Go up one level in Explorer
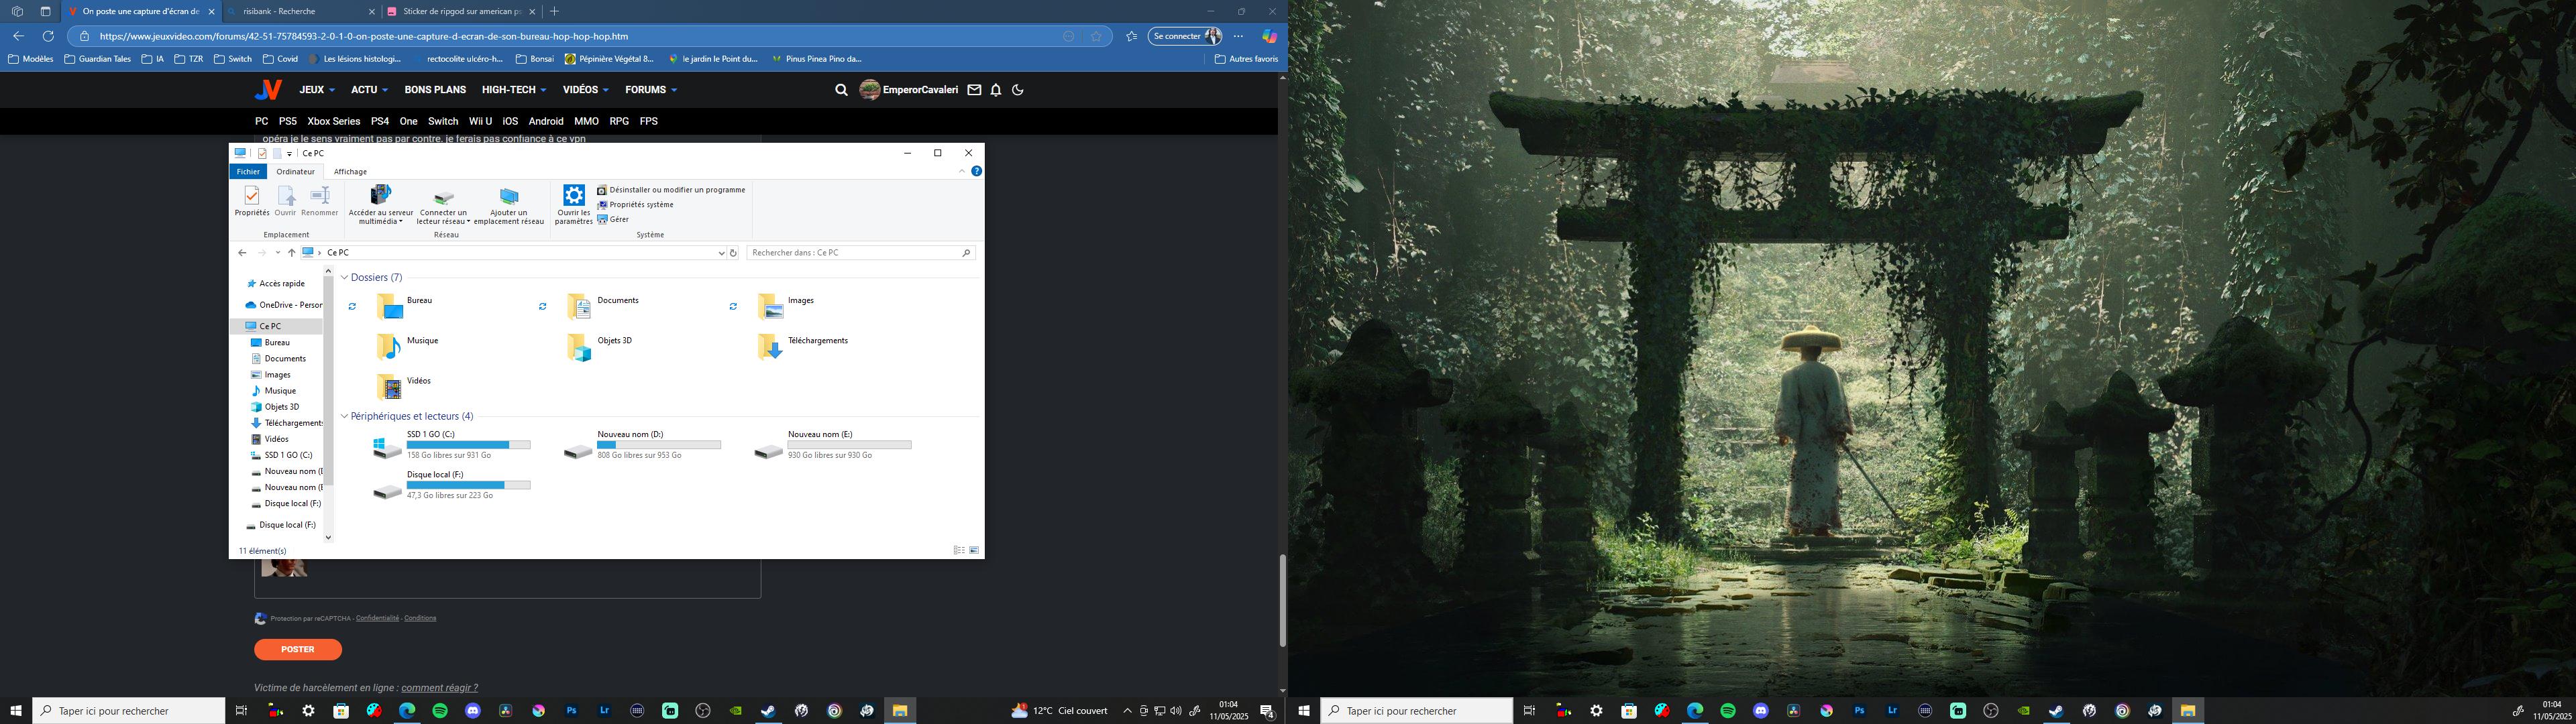Screen dimensions: 2576x724 point(291,253)
